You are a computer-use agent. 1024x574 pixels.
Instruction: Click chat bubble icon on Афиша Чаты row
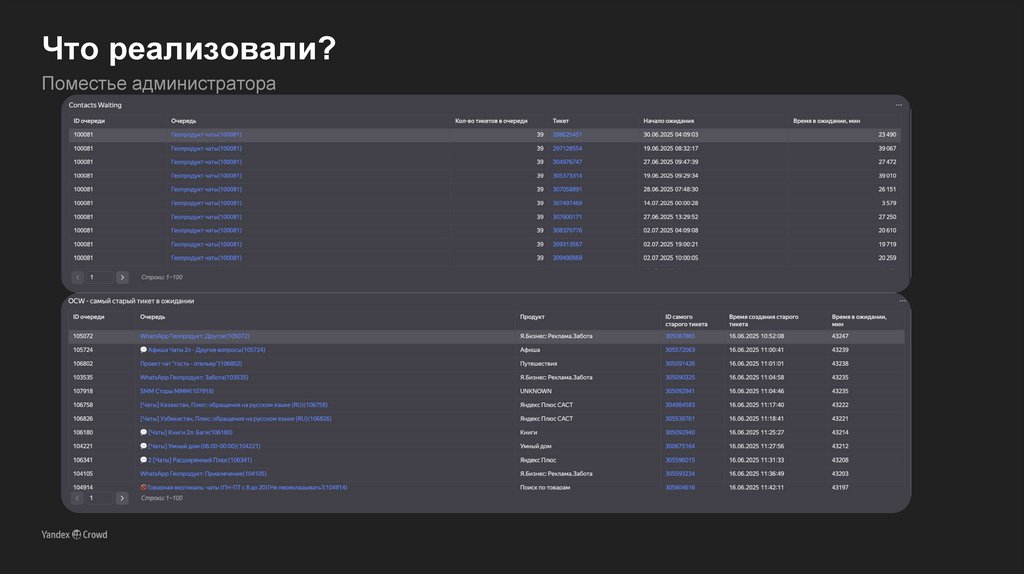[x=144, y=350]
